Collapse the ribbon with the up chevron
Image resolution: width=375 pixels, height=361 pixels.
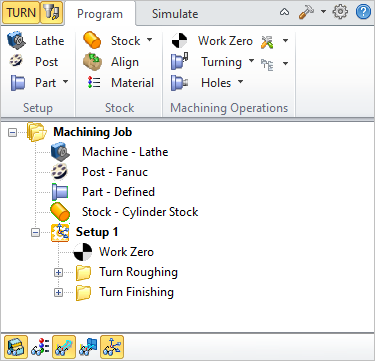point(284,12)
